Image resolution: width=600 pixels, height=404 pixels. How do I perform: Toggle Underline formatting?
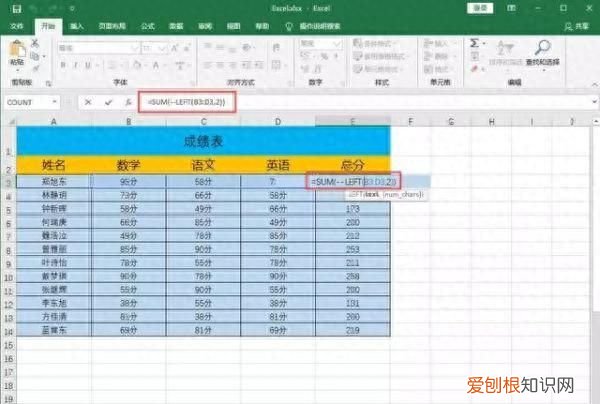(88, 65)
